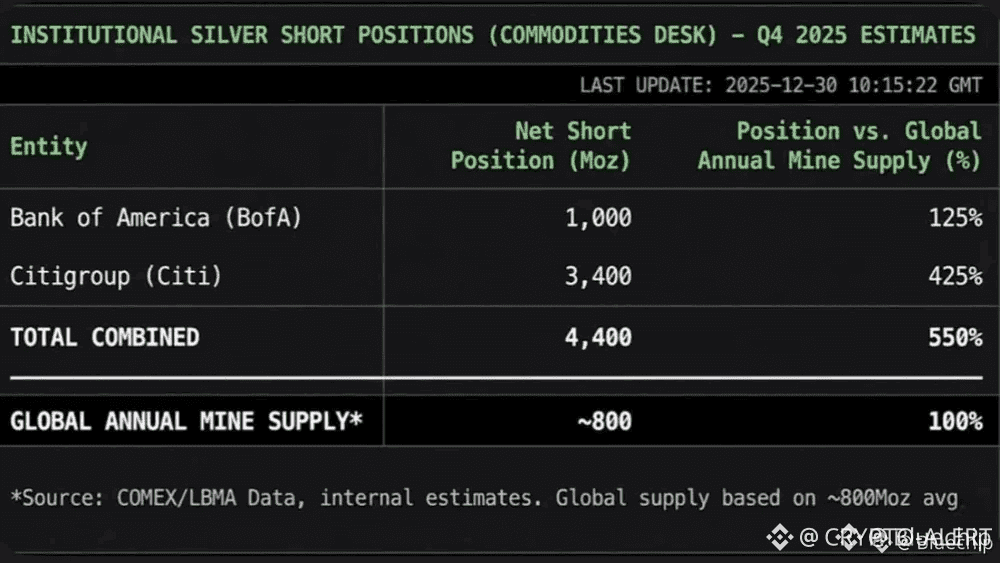
Task: Click the GLOBAL ANNUAL MINE SUPPLY* row label
Action: (x=187, y=421)
